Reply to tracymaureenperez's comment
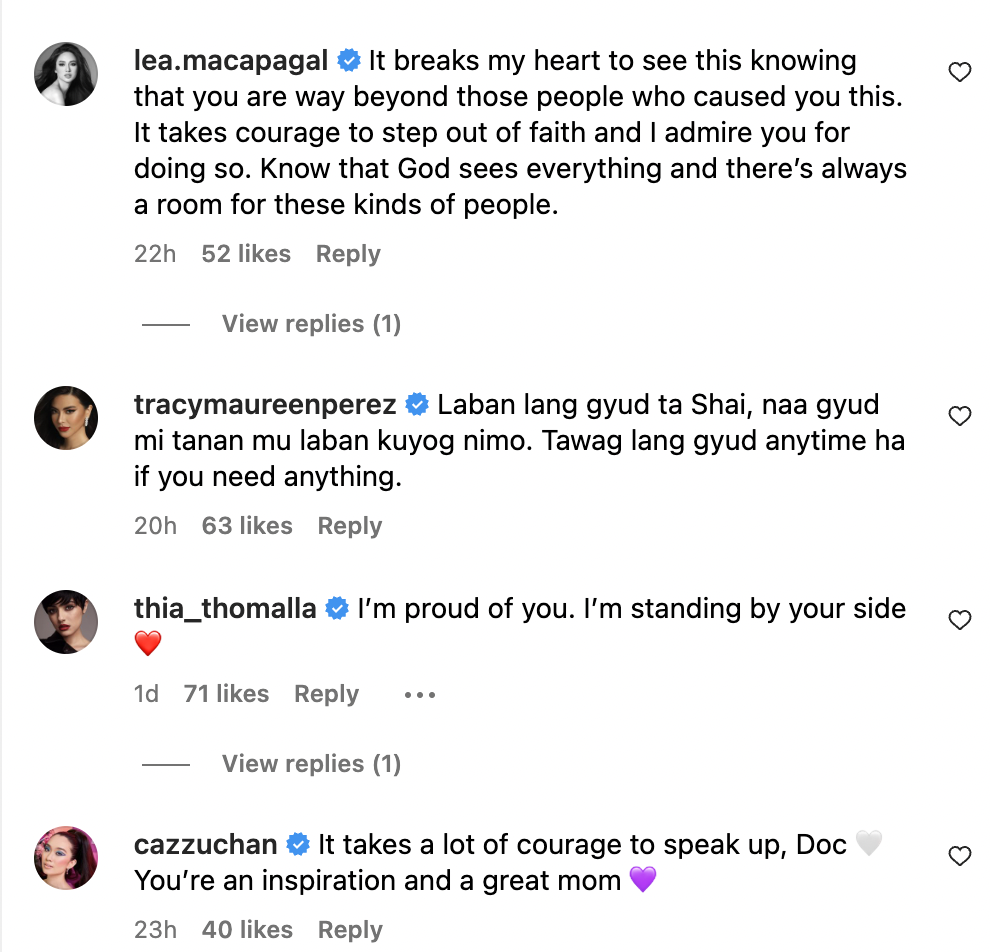The image size is (990, 952). coord(350,526)
